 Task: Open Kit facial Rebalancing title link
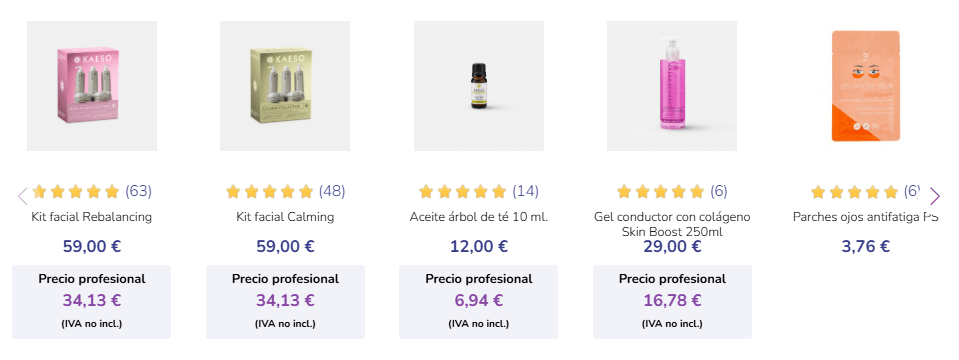point(92,217)
